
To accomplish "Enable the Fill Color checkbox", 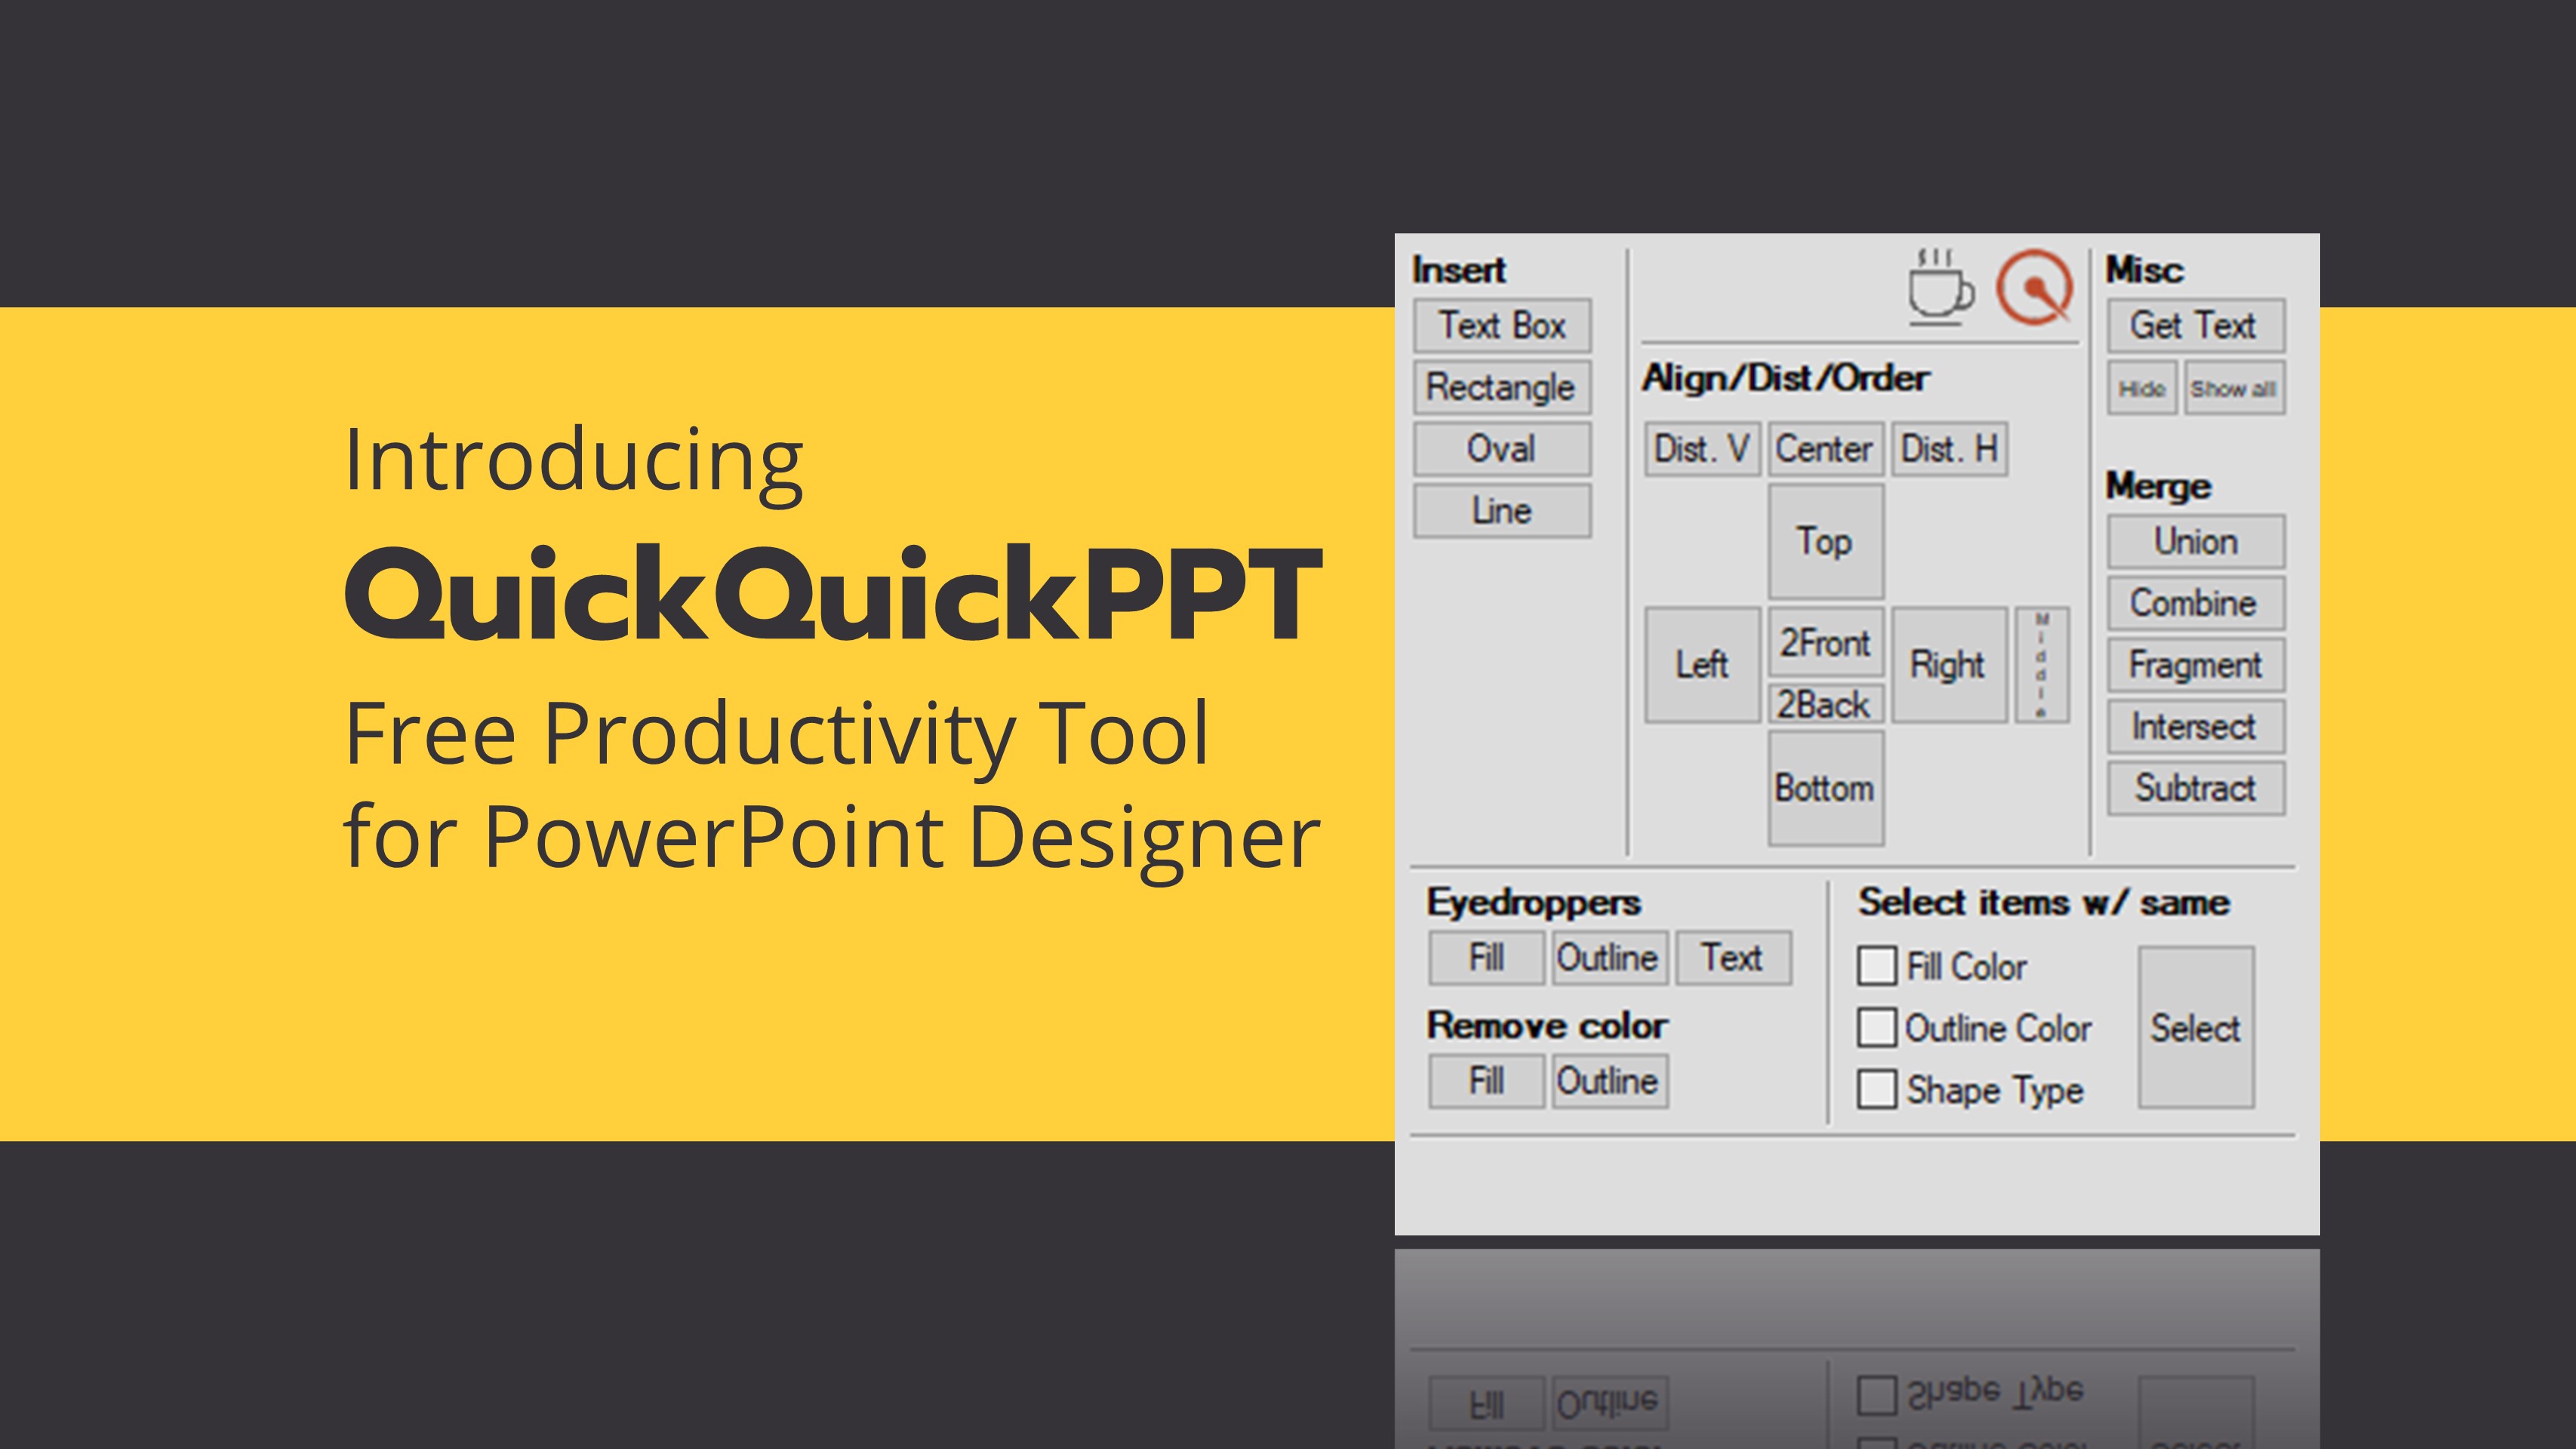I will [x=1877, y=966].
